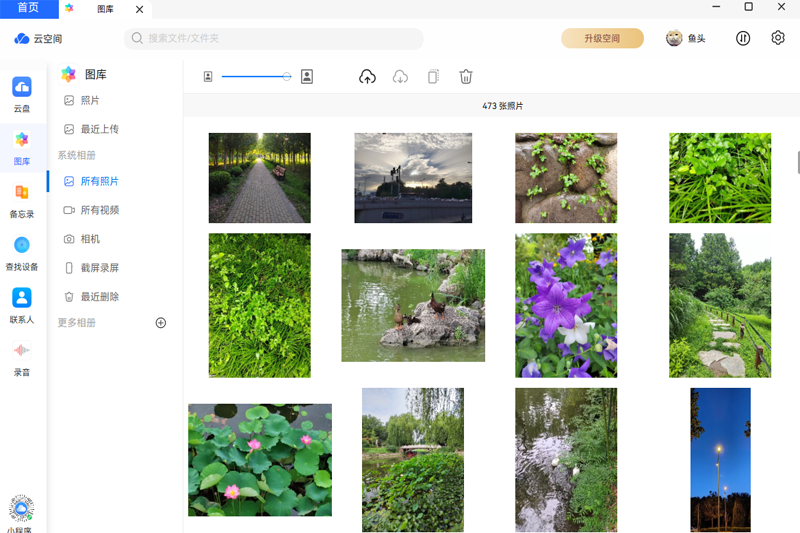800x533 pixels.
Task: Add a new album with plus icon
Action: click(x=161, y=323)
